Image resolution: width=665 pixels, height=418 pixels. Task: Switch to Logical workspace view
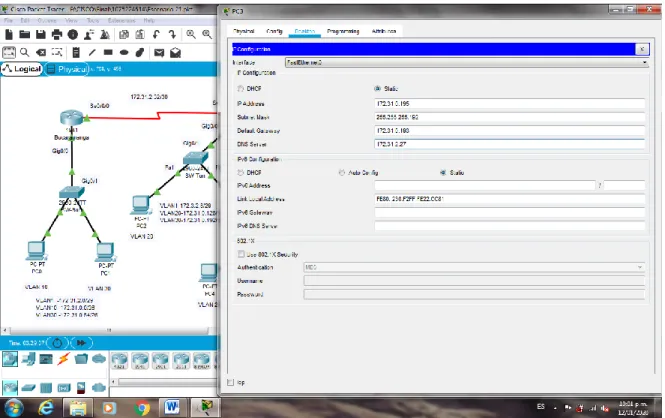(22, 69)
